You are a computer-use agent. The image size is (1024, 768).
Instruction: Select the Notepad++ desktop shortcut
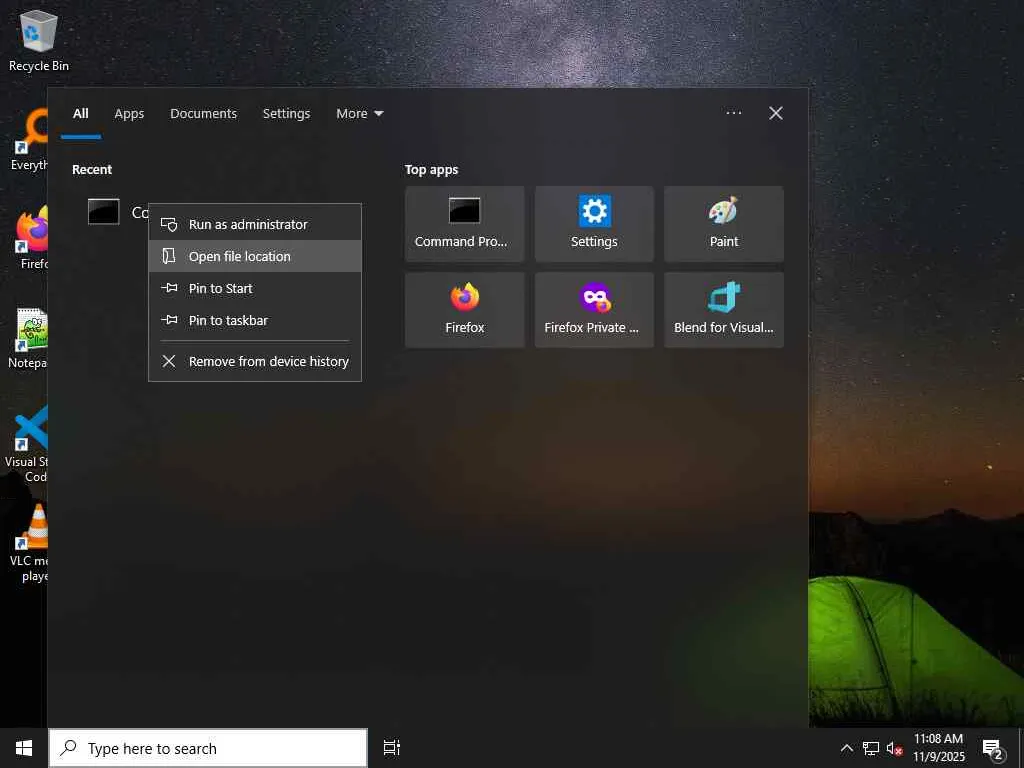pos(30,338)
